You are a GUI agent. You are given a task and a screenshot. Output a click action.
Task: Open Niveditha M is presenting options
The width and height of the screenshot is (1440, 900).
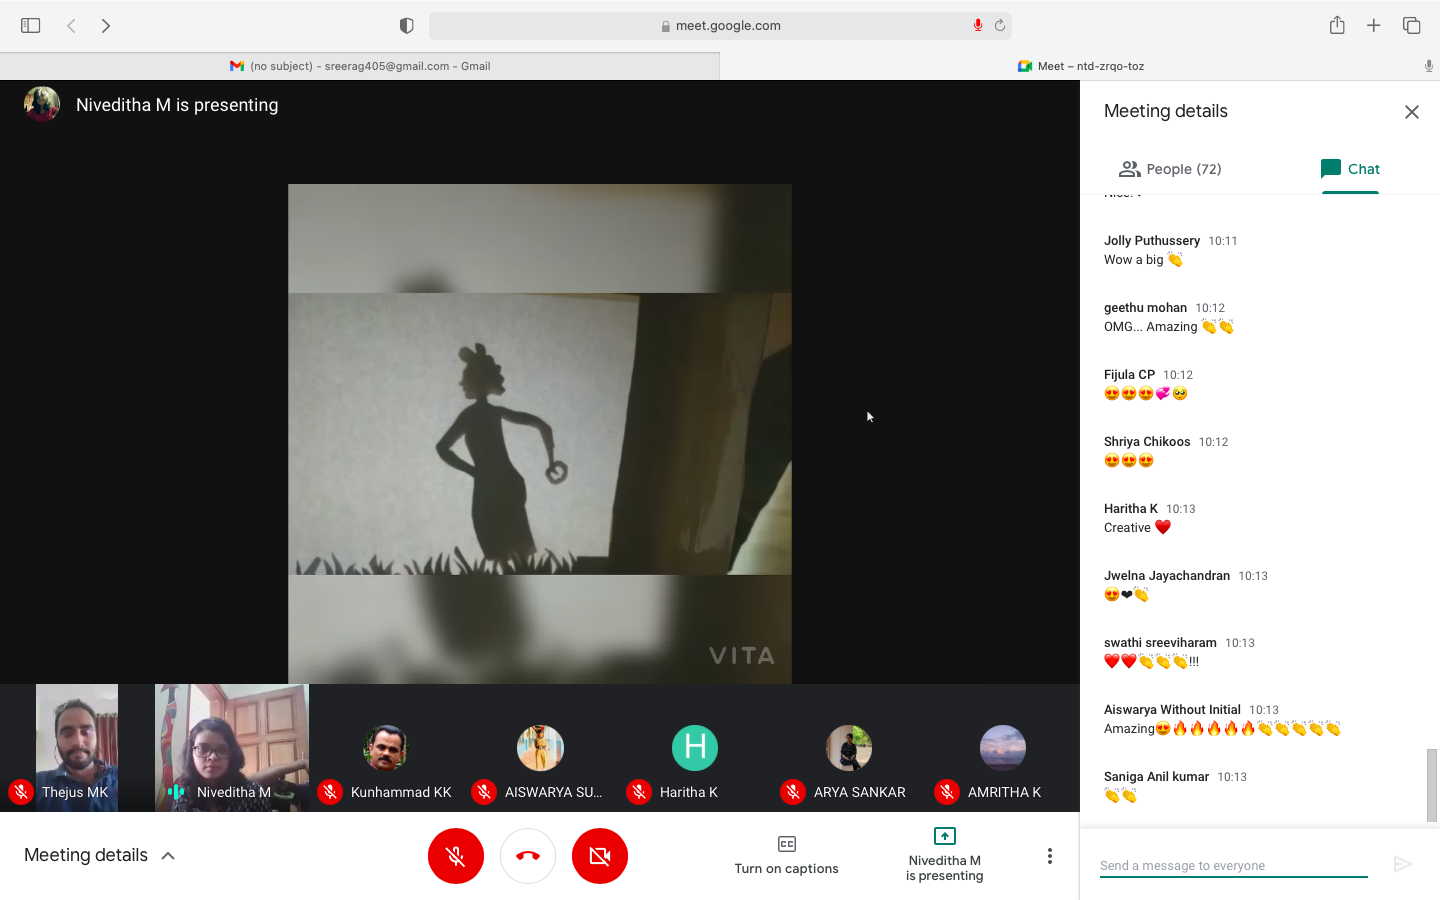coord(945,855)
